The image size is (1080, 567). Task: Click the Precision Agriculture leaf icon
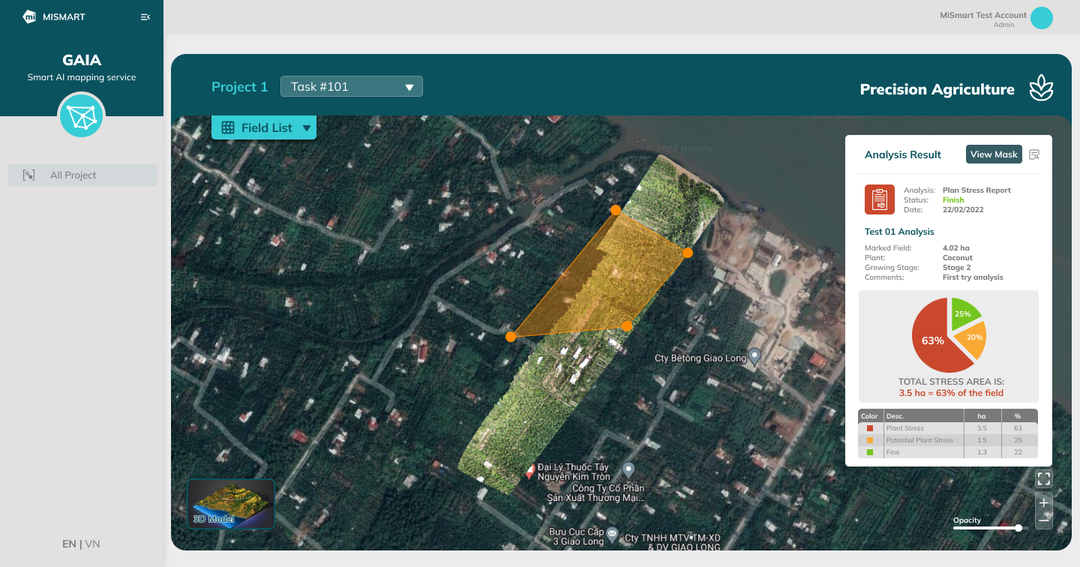coord(1041,88)
